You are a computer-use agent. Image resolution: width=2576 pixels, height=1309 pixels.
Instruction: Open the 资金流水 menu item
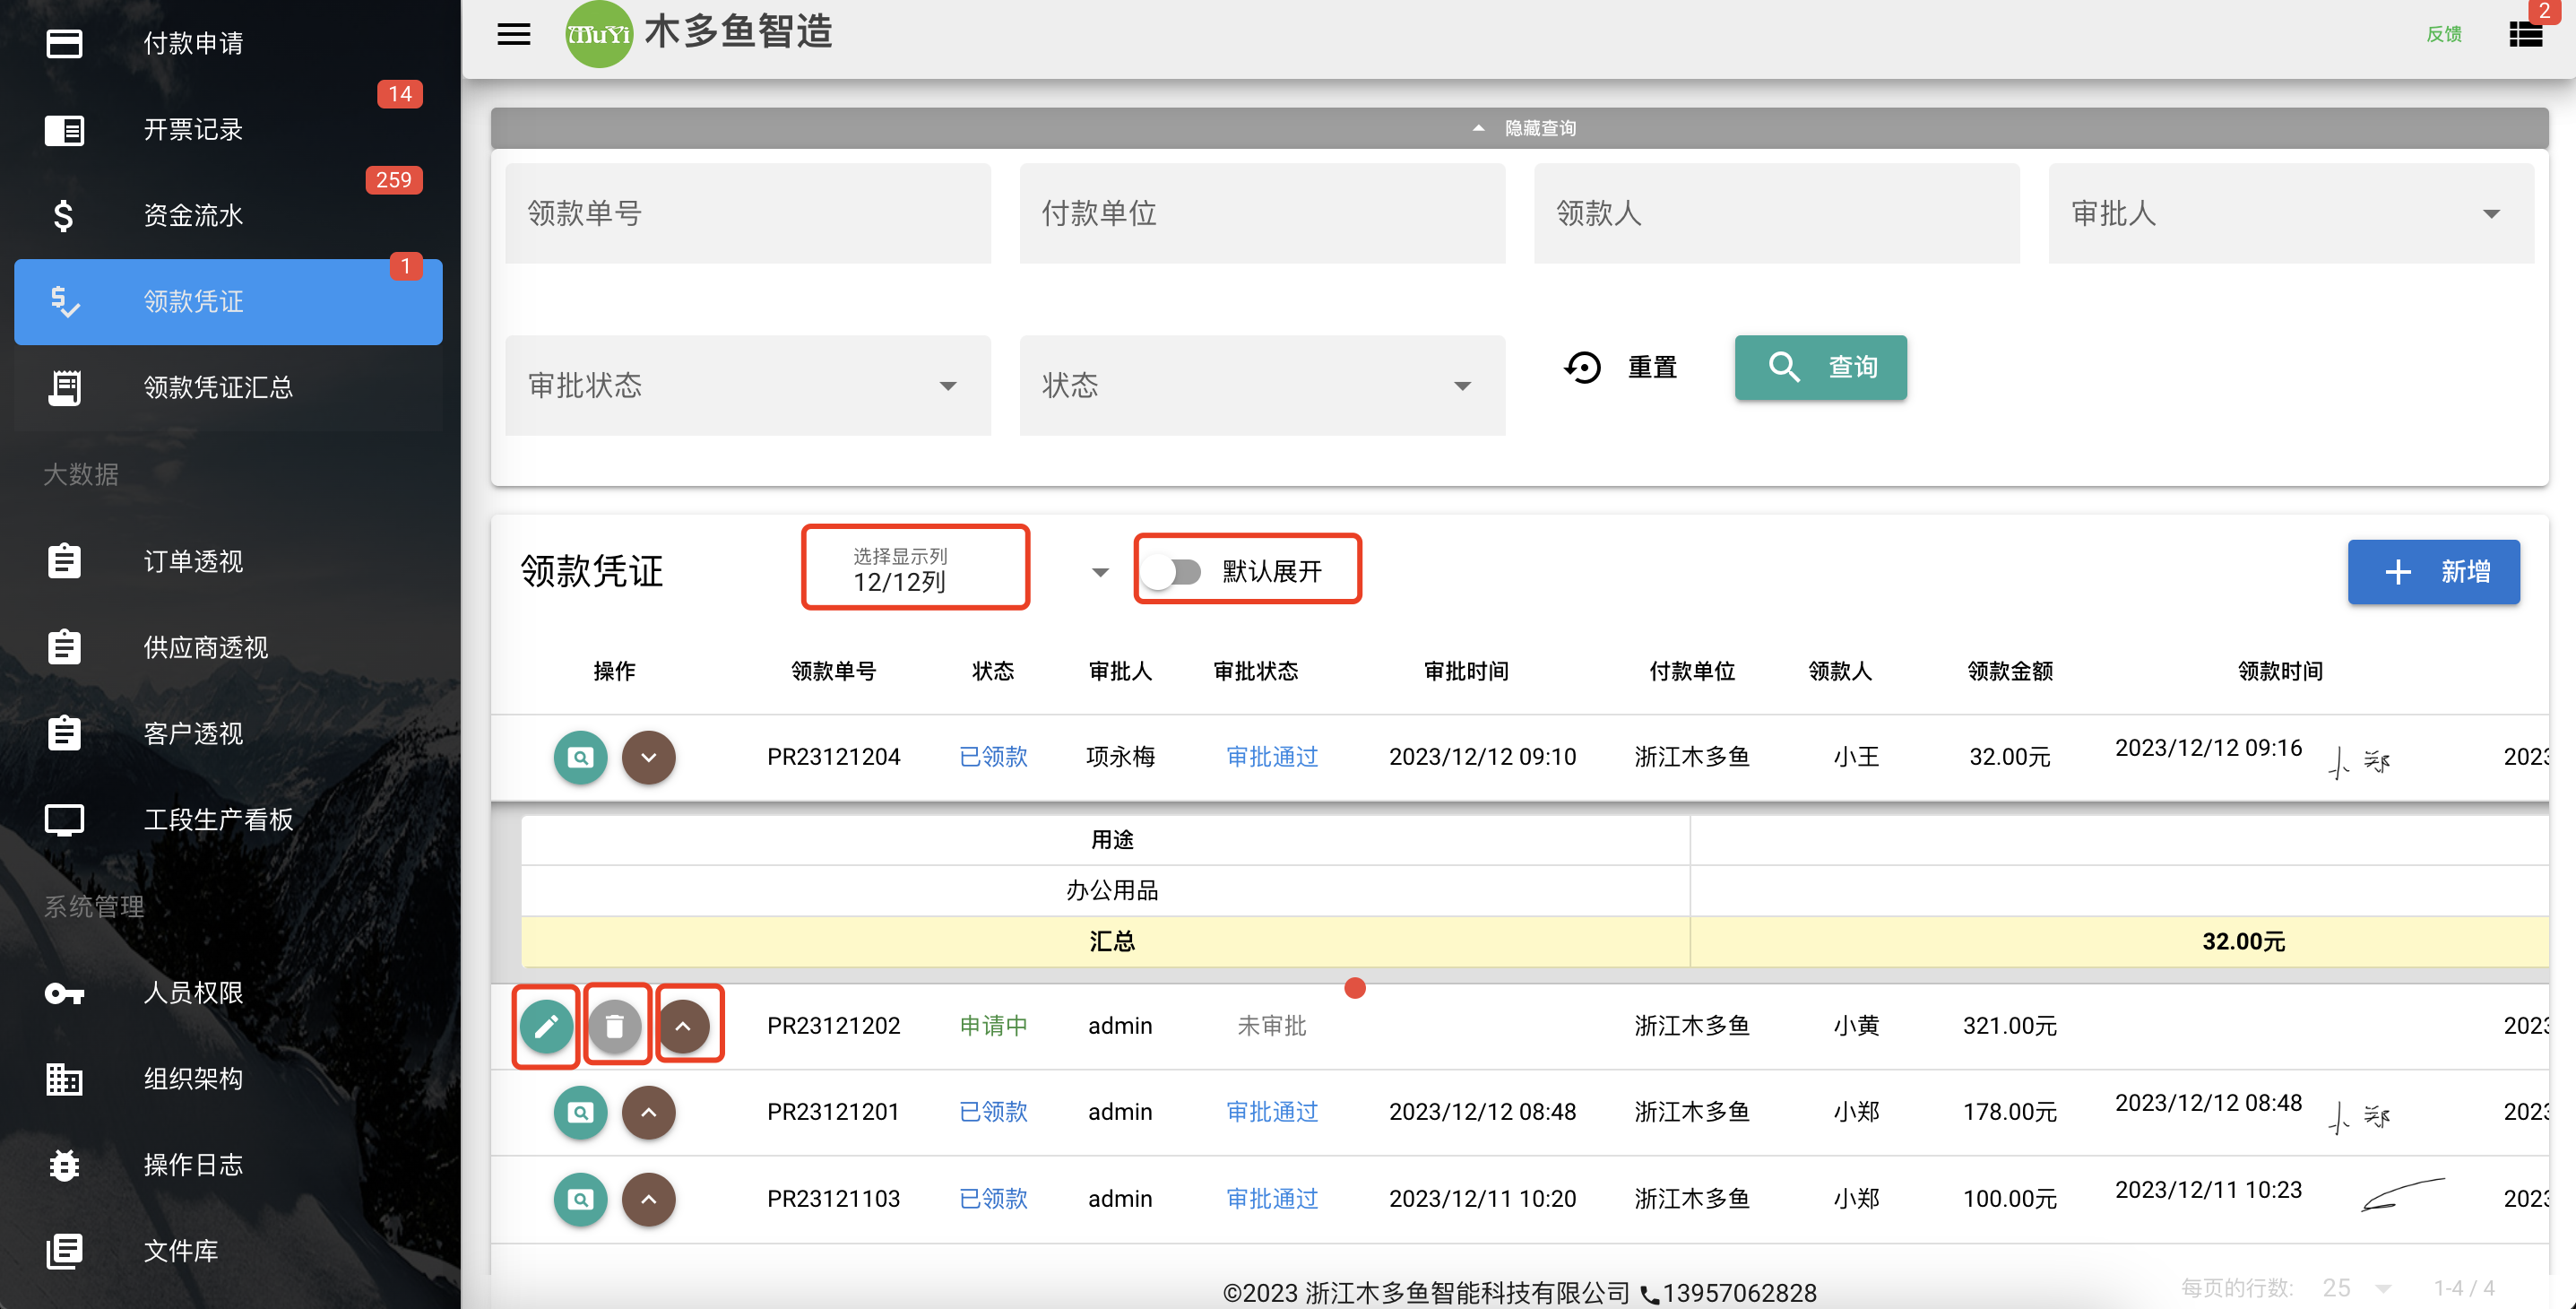tap(228, 216)
